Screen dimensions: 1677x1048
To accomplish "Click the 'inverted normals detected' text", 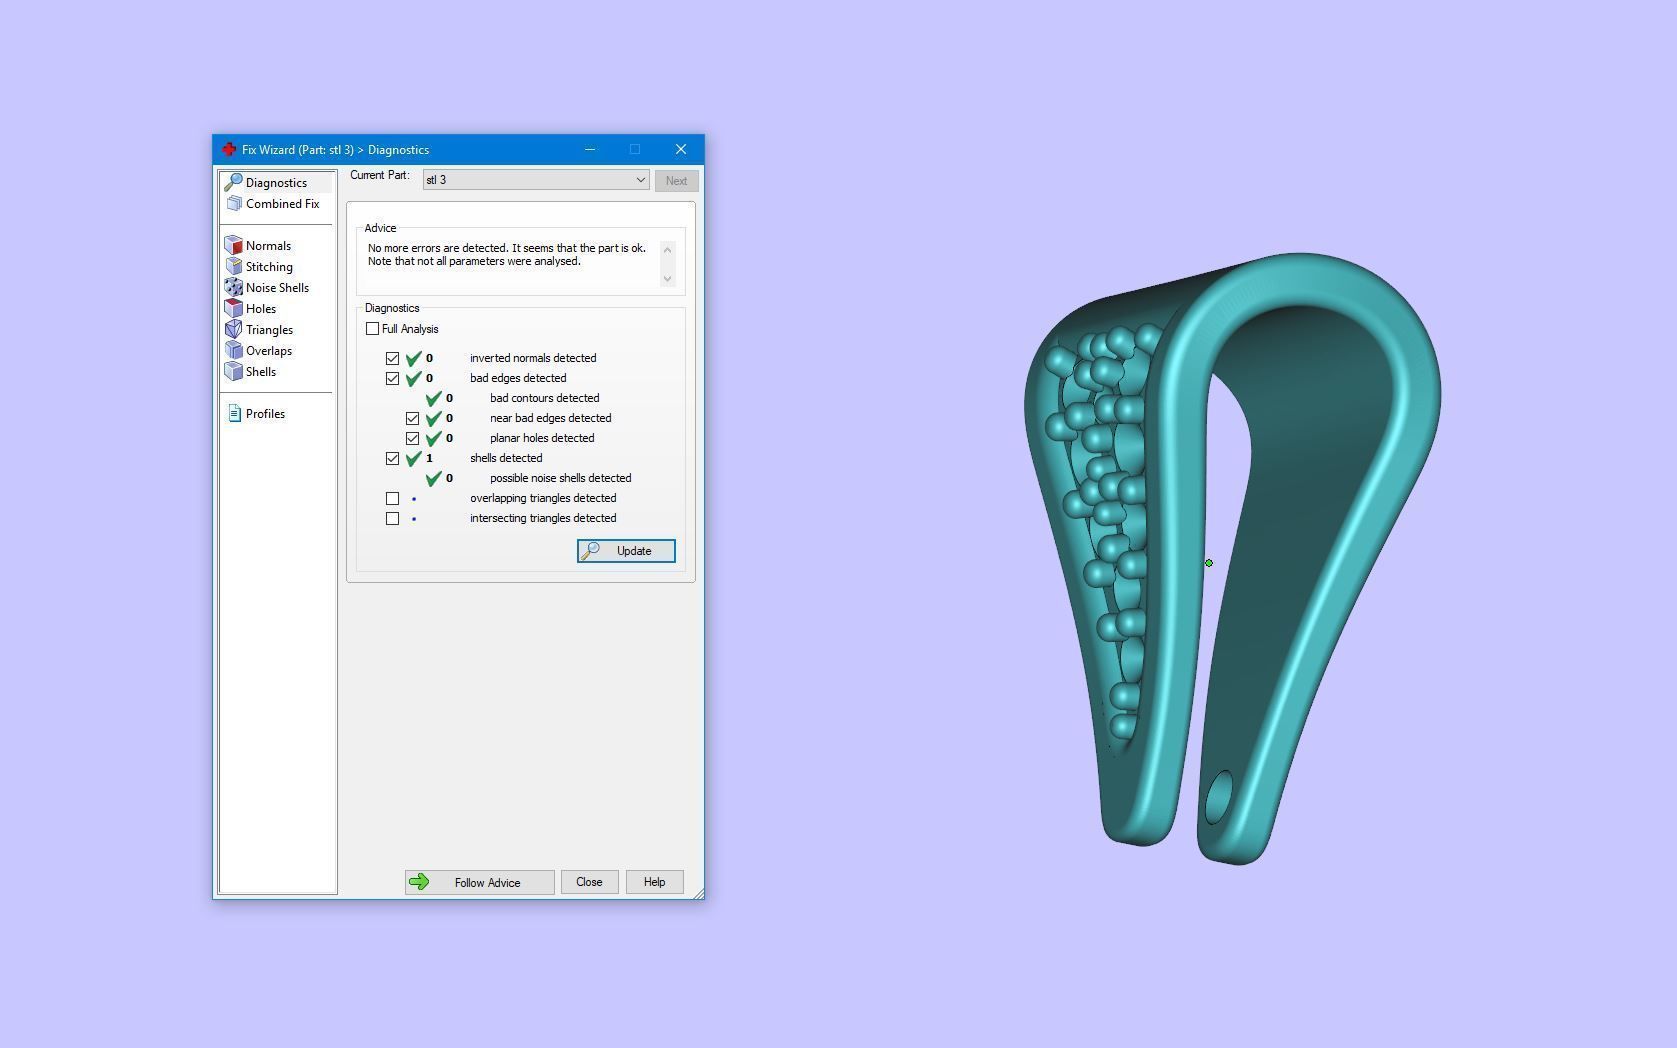I will tap(533, 358).
